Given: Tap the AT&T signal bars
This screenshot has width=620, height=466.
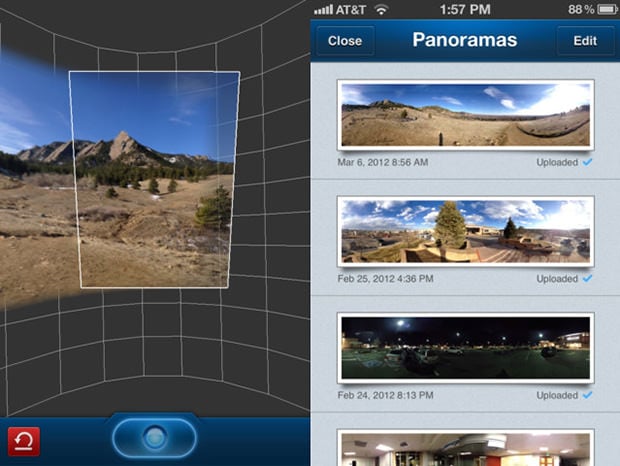Looking at the screenshot, I should coord(323,9).
